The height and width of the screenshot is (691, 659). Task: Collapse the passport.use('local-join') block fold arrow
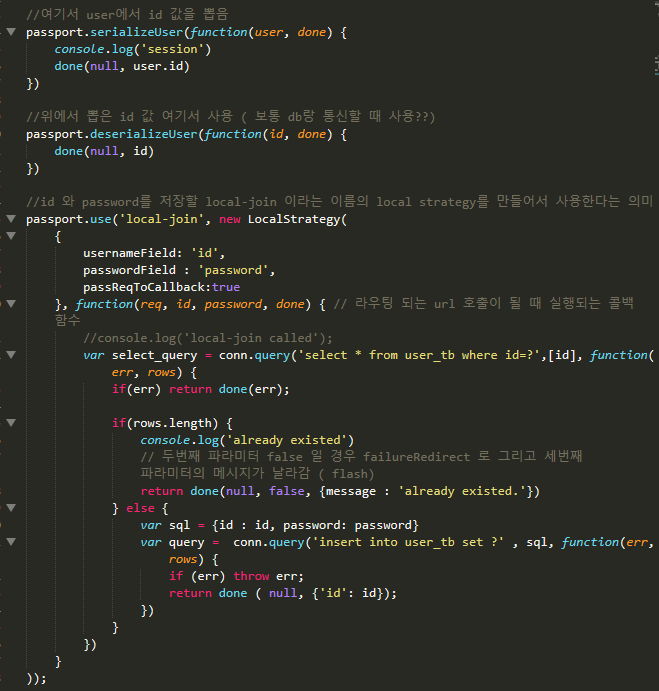pyautogui.click(x=11, y=219)
